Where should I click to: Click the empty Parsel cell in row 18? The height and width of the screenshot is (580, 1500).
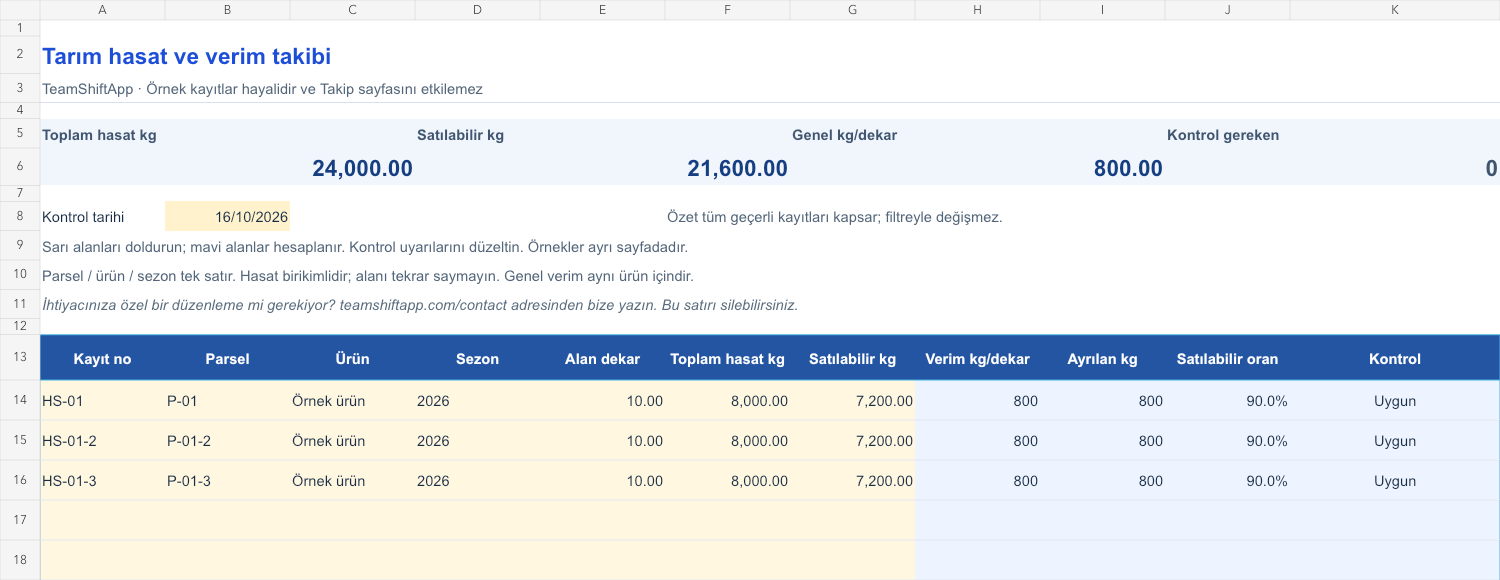227,560
